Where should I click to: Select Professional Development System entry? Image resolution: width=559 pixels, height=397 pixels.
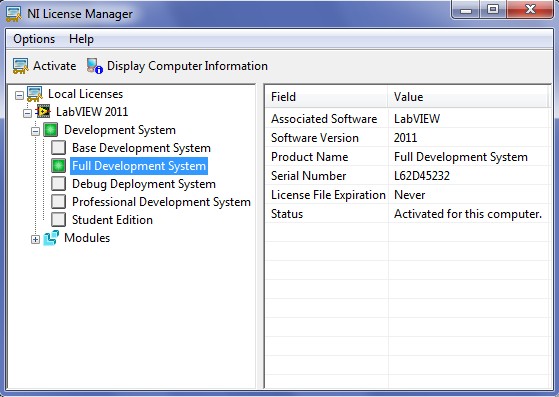click(161, 202)
